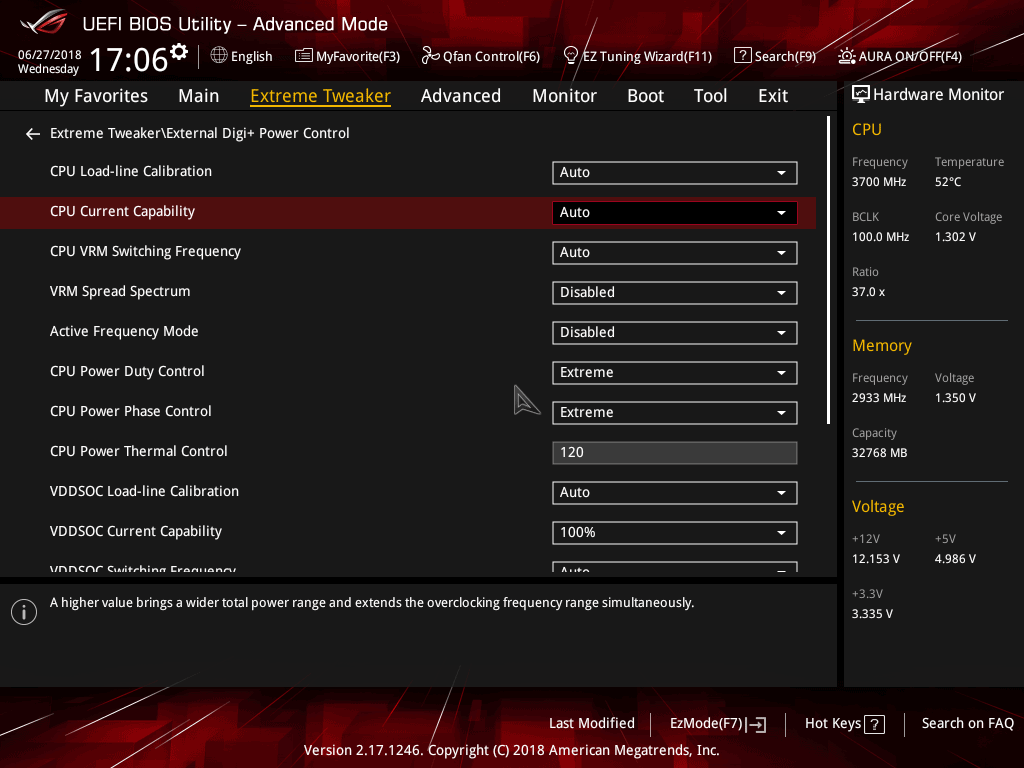Select CPU Current Capability row label
This screenshot has height=768, width=1024.
(122, 212)
